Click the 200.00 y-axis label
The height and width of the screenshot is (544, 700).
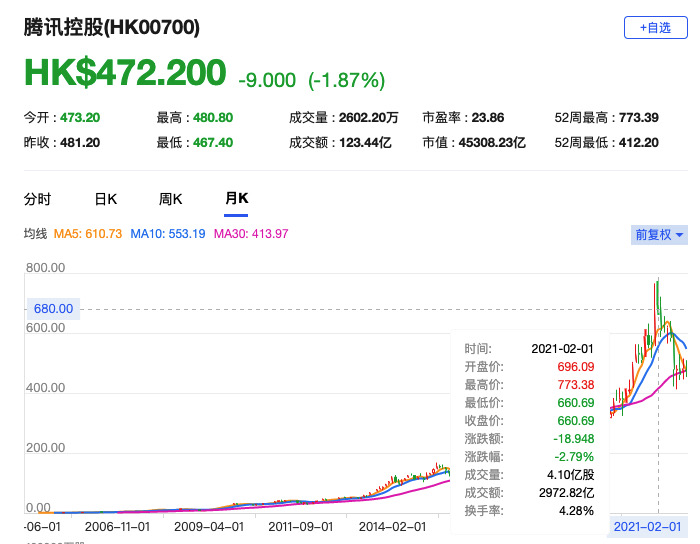click(46, 448)
